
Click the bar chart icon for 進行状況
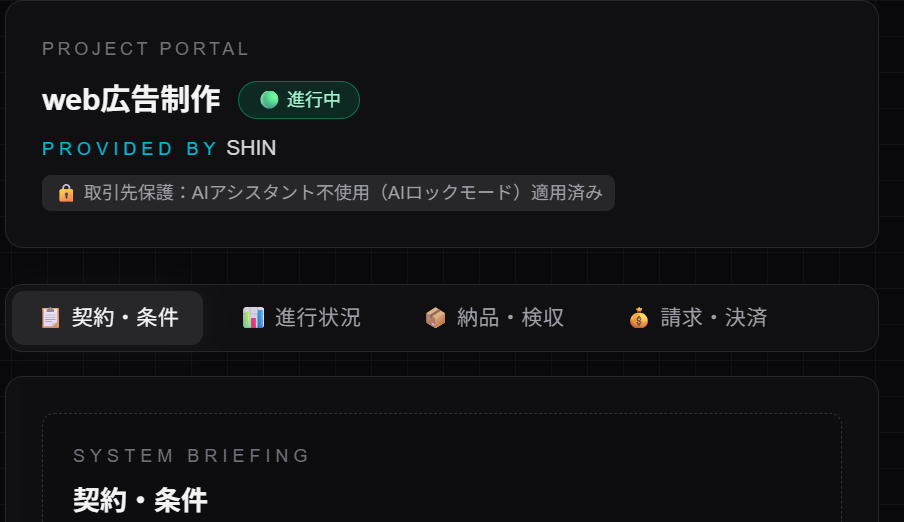[253, 318]
